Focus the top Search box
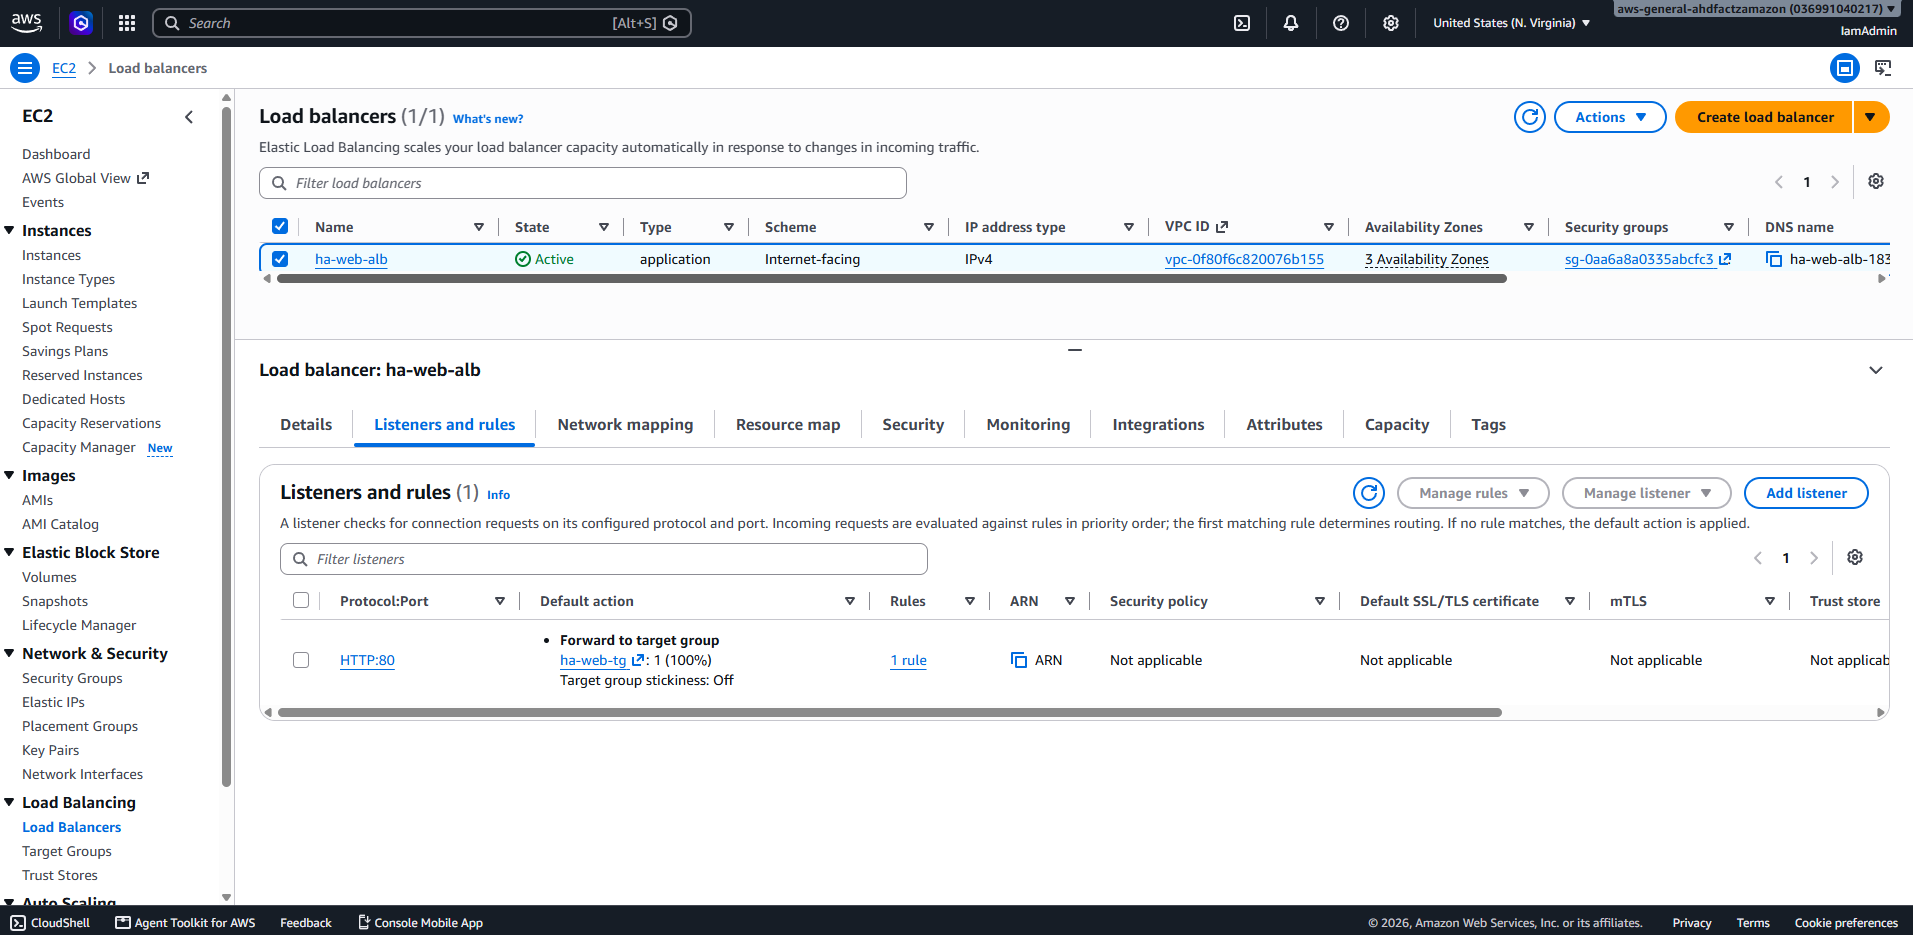This screenshot has width=1913, height=935. click(421, 23)
